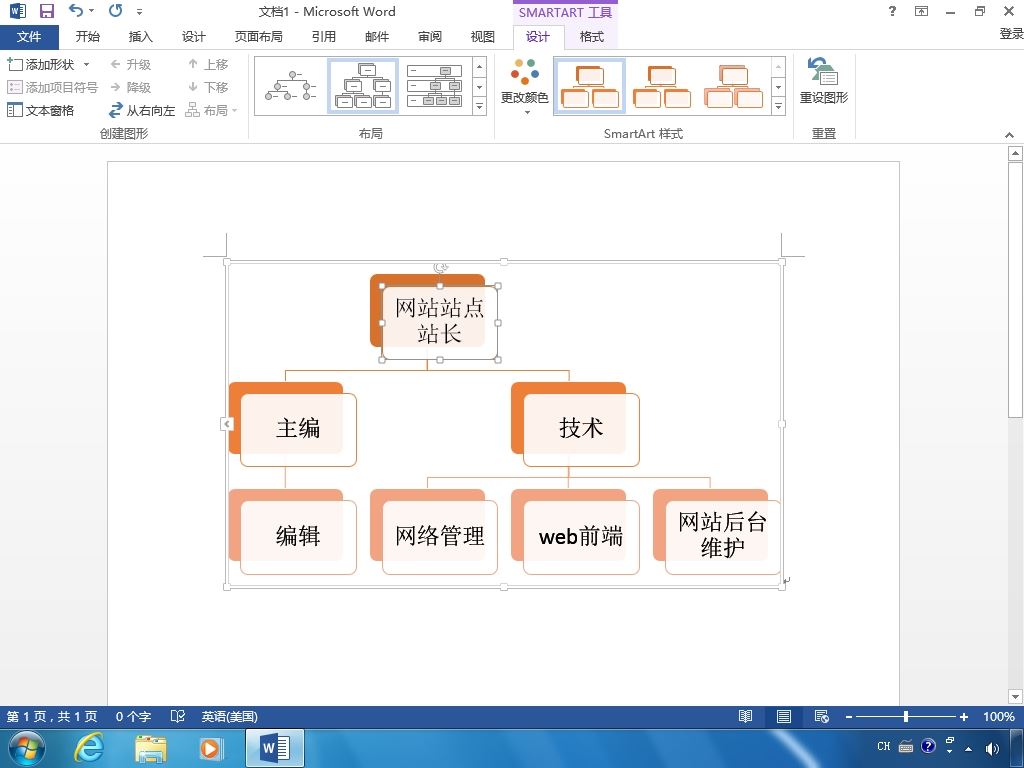Screen dimensions: 1024x768
Task: Toggle 从右向左 layout direction
Action: click(142, 110)
